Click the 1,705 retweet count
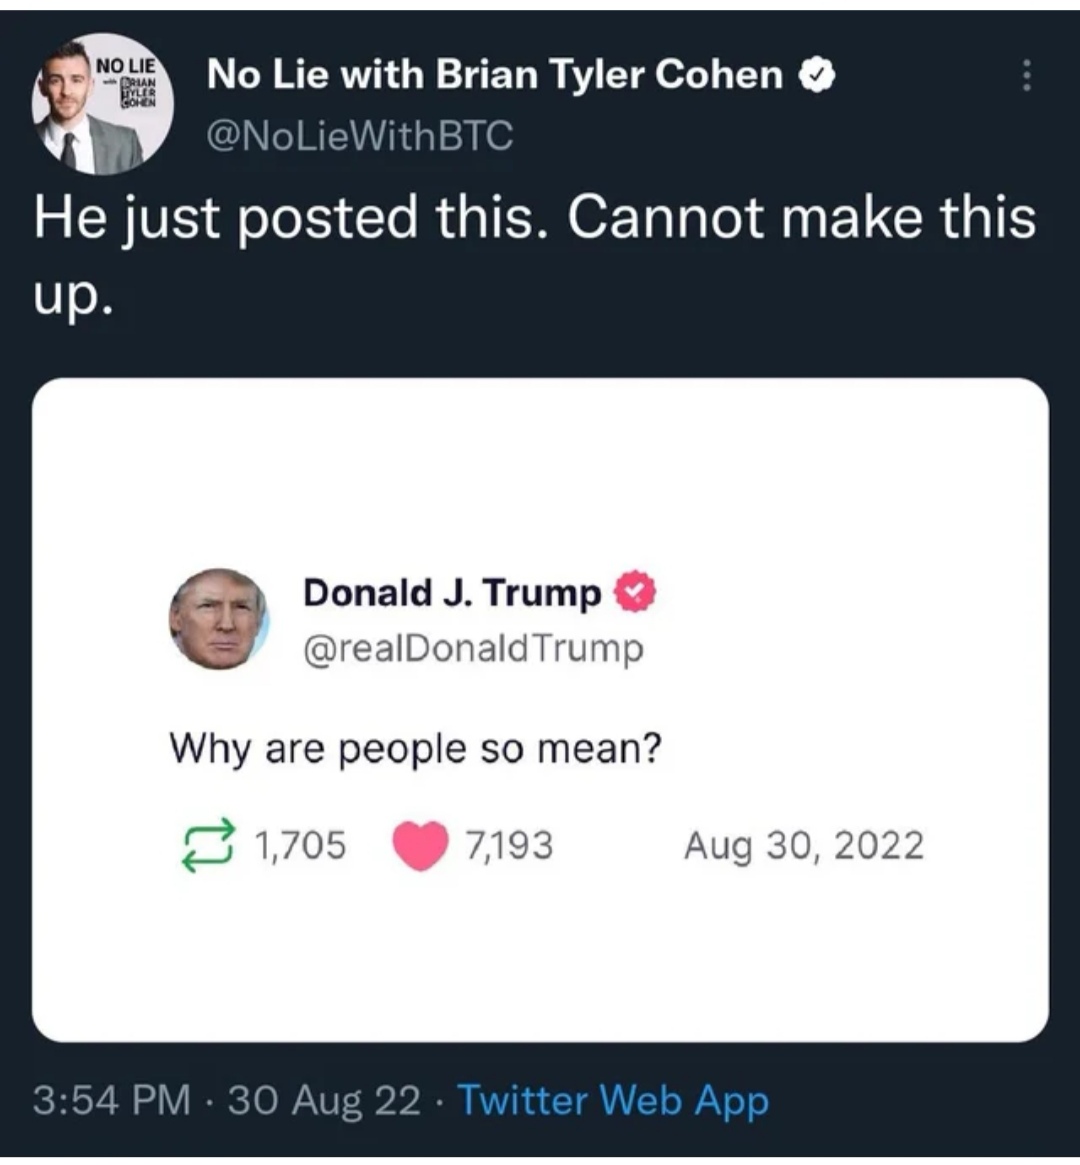 [x=300, y=846]
